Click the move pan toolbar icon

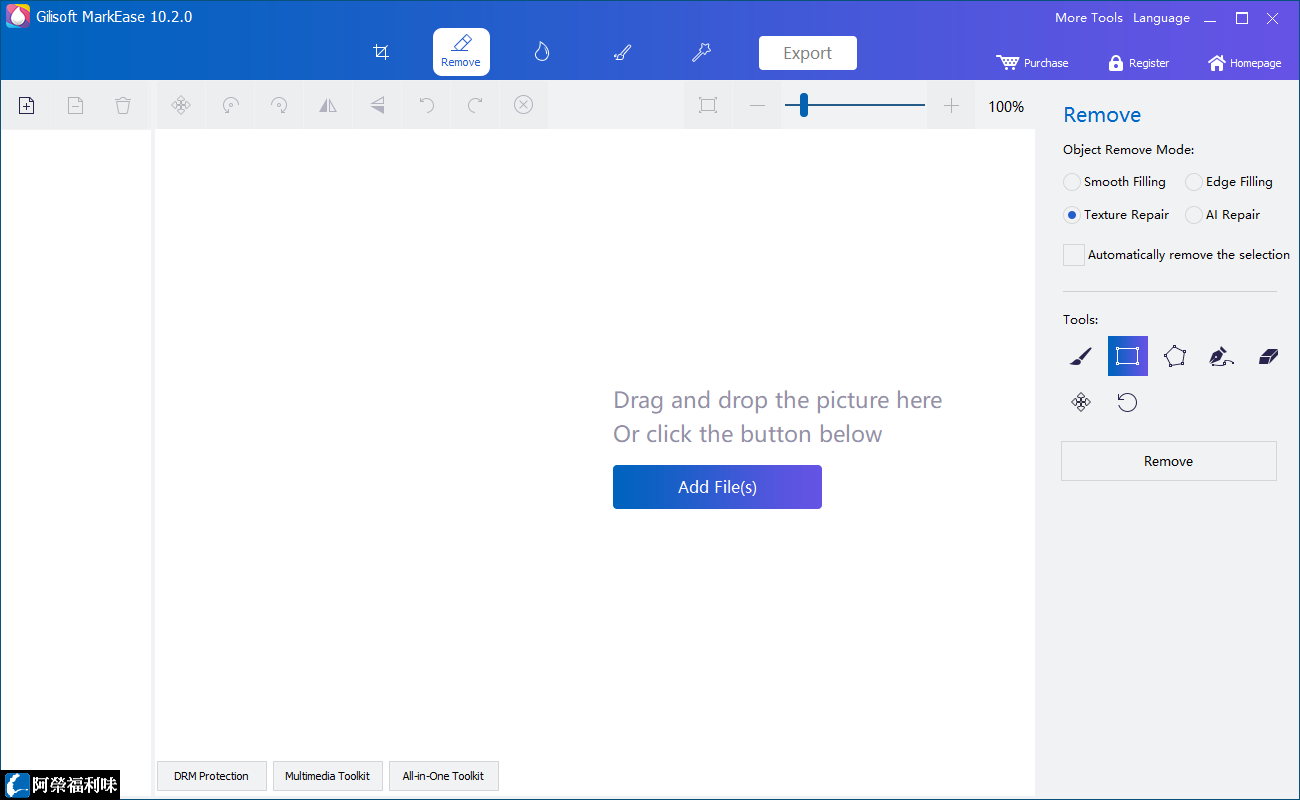[x=181, y=105]
